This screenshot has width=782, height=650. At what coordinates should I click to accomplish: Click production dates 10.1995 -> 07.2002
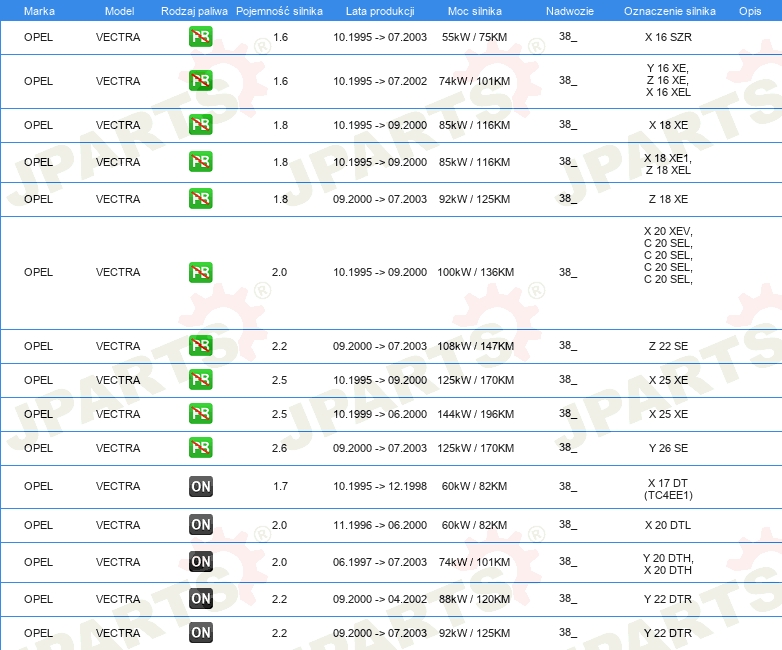coord(380,81)
